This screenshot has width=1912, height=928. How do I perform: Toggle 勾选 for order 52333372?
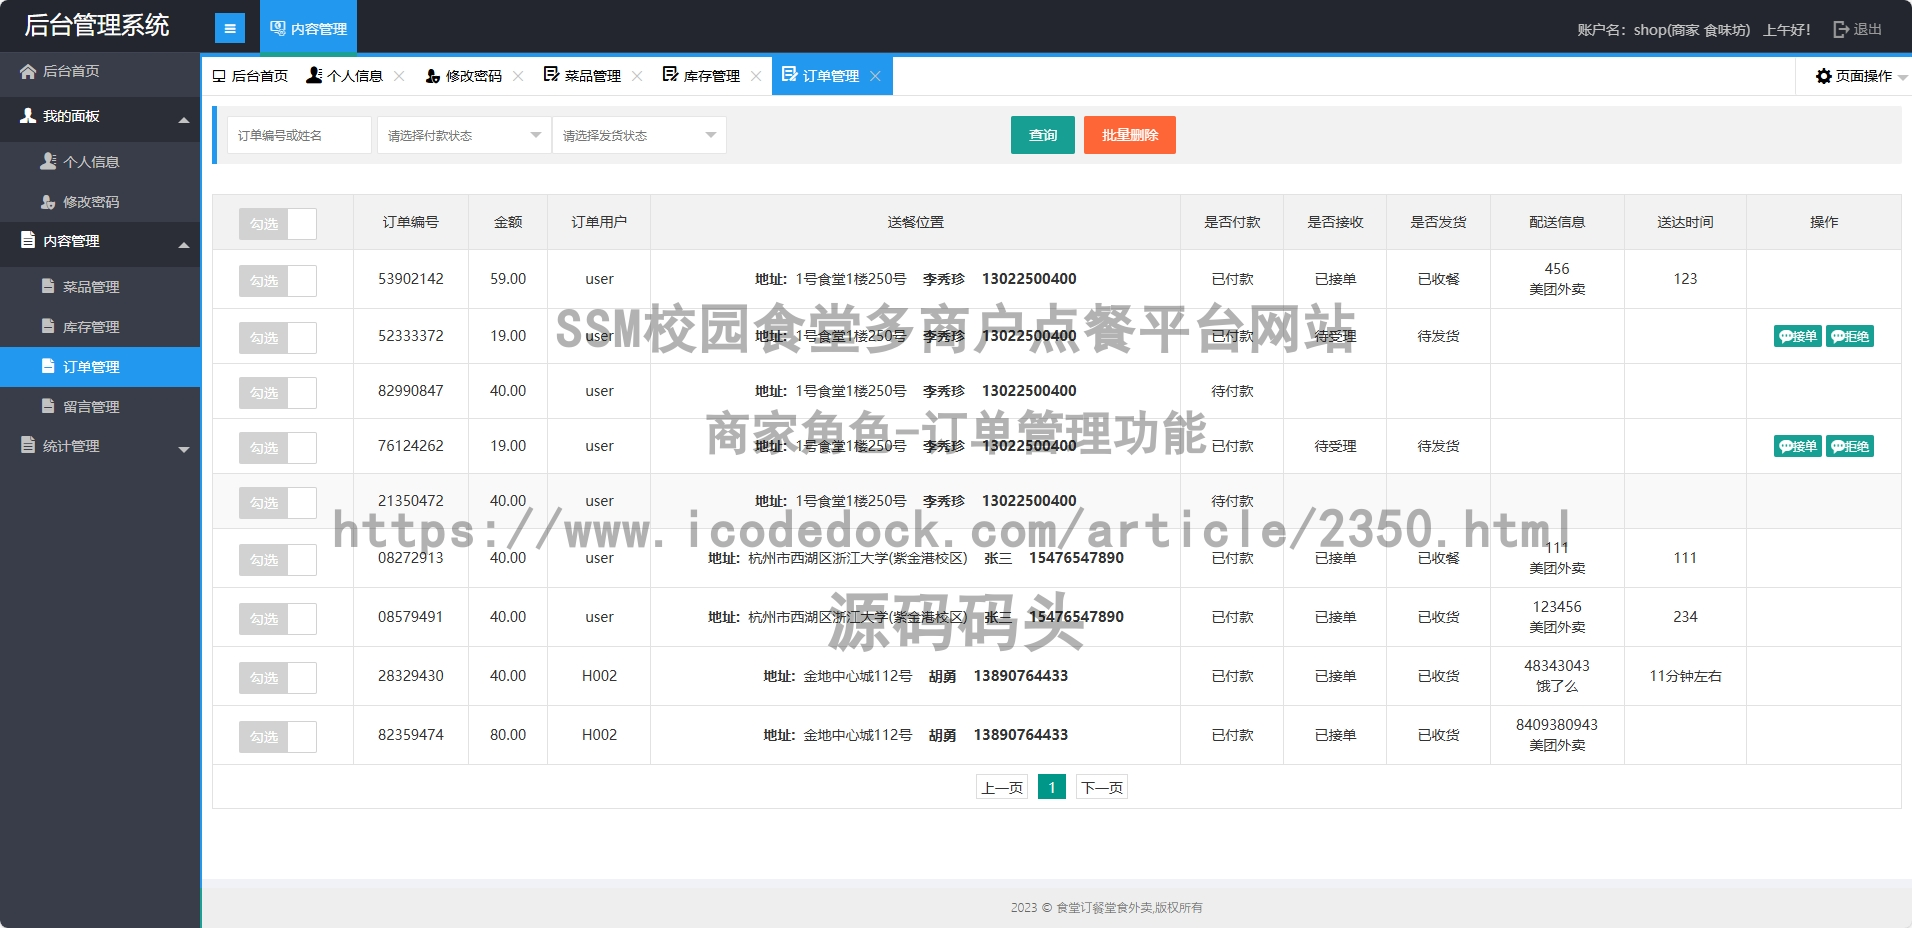pos(278,338)
